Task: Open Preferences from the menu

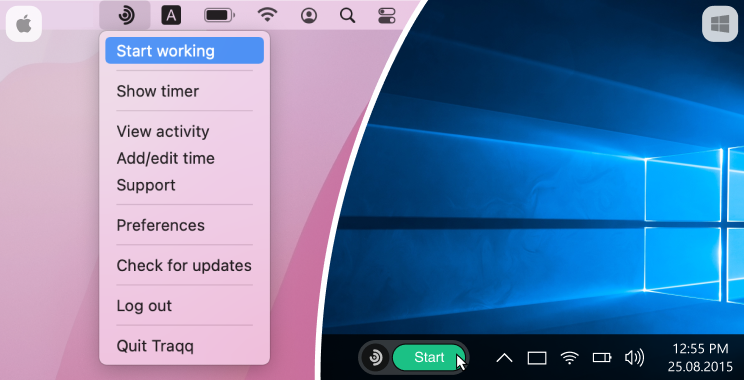Action: [x=185, y=225]
